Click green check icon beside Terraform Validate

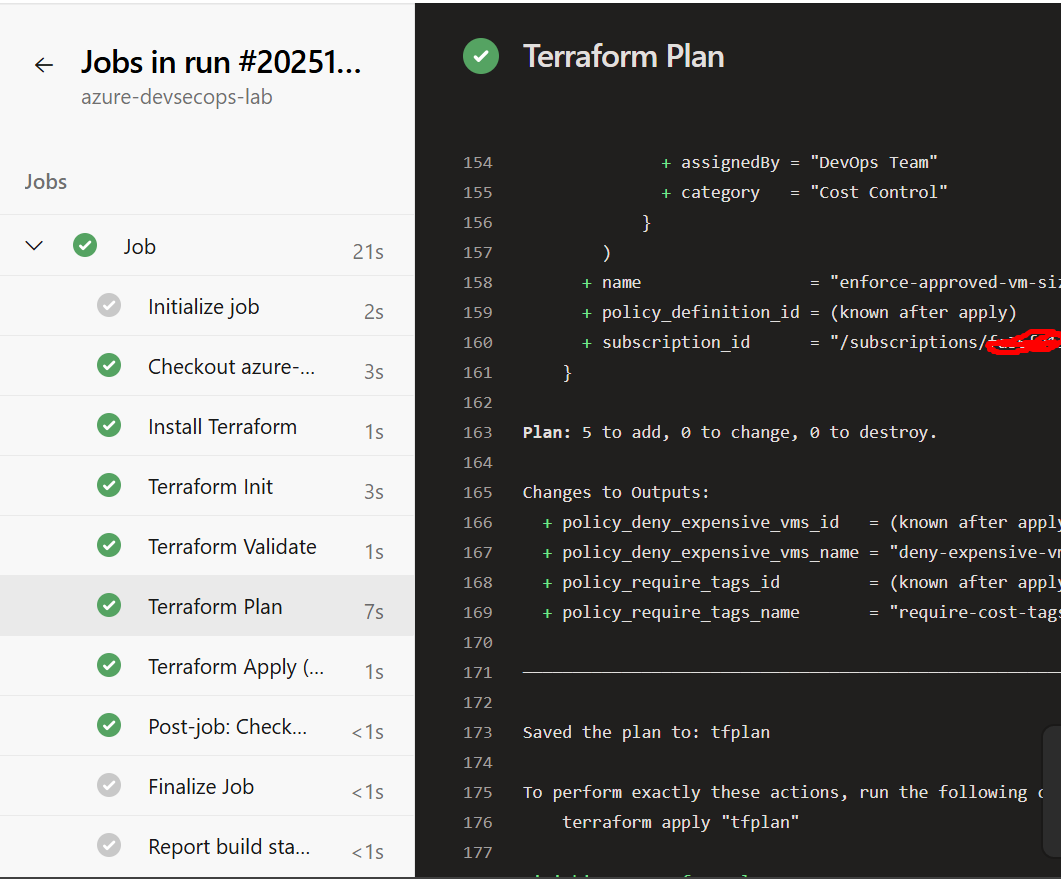click(x=109, y=546)
